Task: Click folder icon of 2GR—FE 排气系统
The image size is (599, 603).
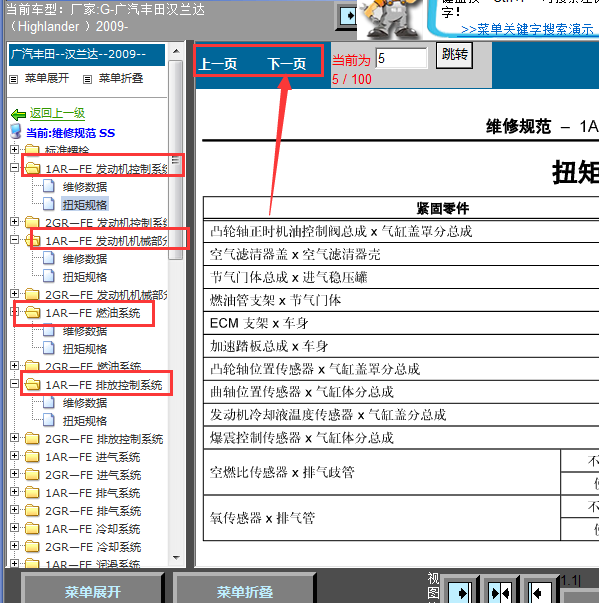Action: point(32,510)
